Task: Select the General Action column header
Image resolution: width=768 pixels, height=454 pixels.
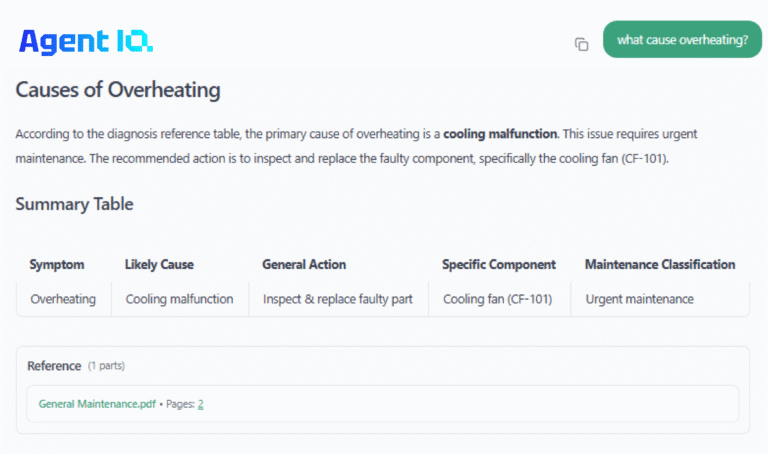Action: click(304, 265)
